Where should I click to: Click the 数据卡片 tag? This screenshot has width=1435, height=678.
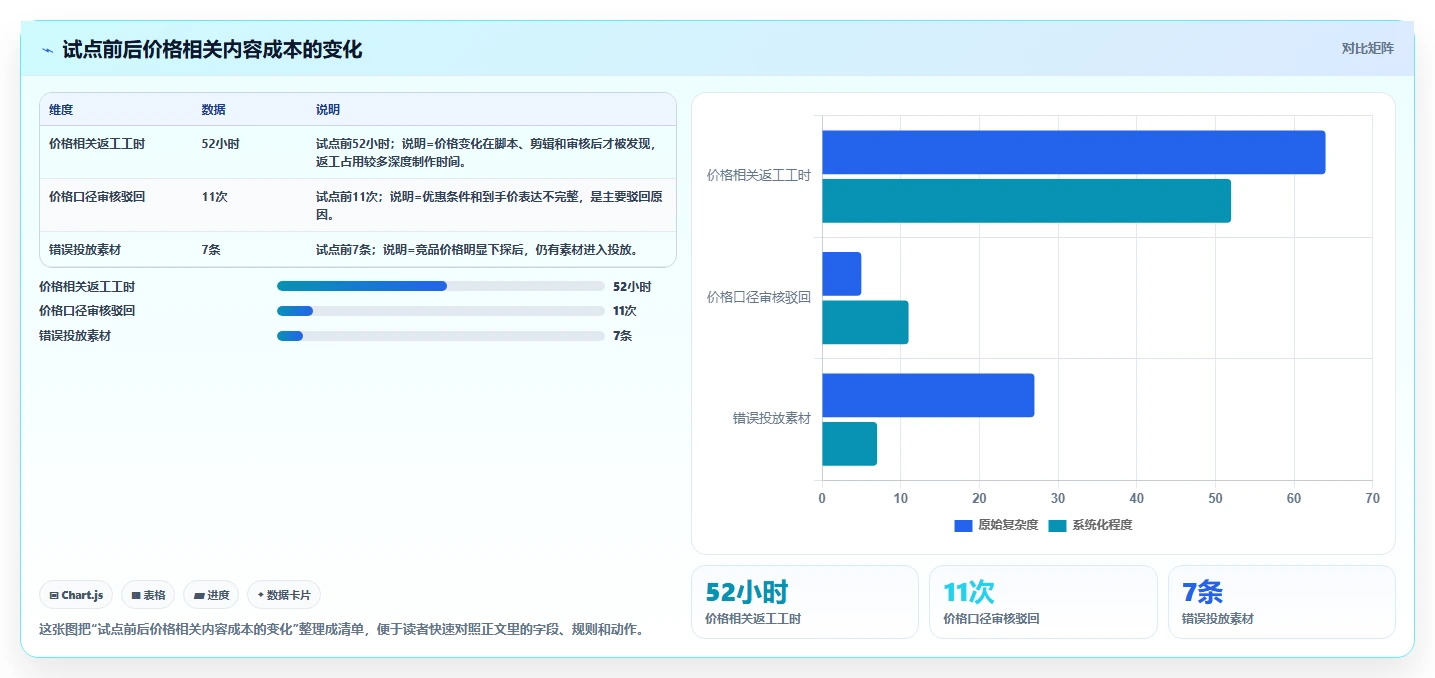click(x=284, y=595)
